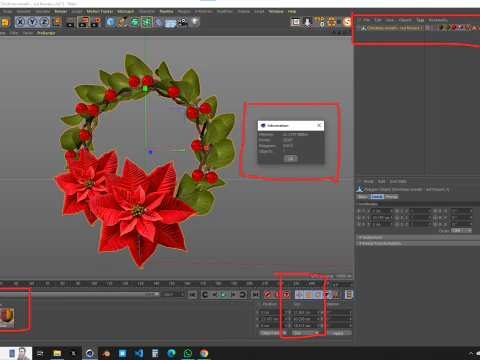Click OK in the Information dialog
This screenshot has width=480, height=360.
click(291, 159)
